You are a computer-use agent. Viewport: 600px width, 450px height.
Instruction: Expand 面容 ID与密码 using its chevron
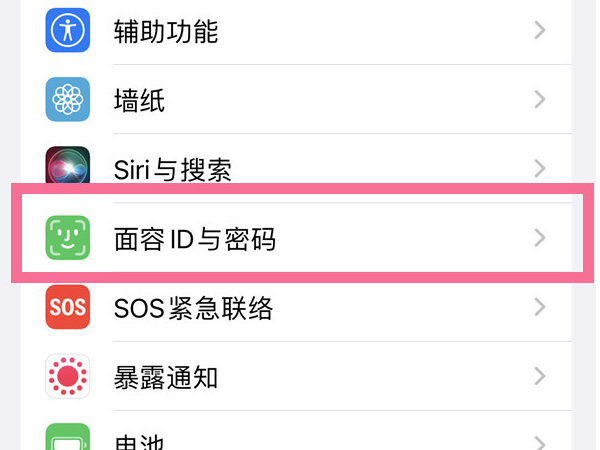pyautogui.click(x=540, y=238)
